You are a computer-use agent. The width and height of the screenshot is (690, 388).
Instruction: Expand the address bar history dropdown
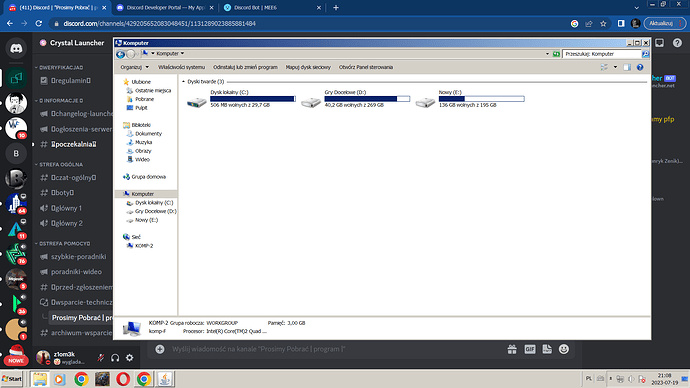pos(547,54)
